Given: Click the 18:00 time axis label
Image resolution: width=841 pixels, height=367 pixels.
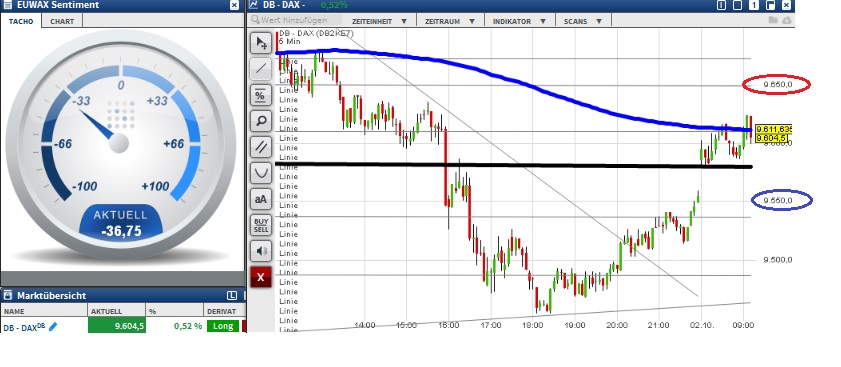Looking at the screenshot, I should [x=533, y=325].
